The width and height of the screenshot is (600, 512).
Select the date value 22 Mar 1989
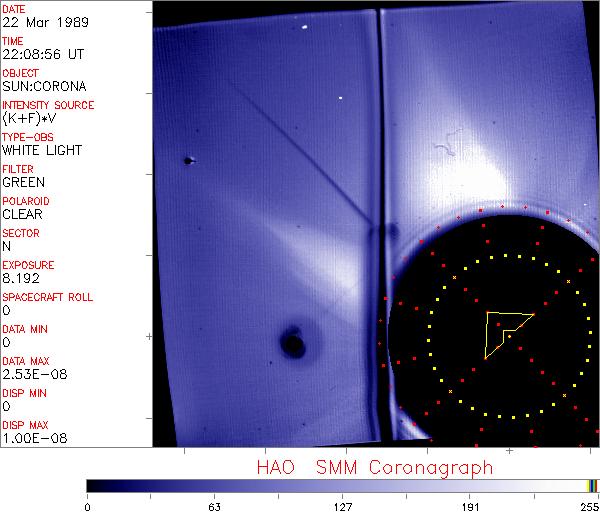pyautogui.click(x=41, y=22)
